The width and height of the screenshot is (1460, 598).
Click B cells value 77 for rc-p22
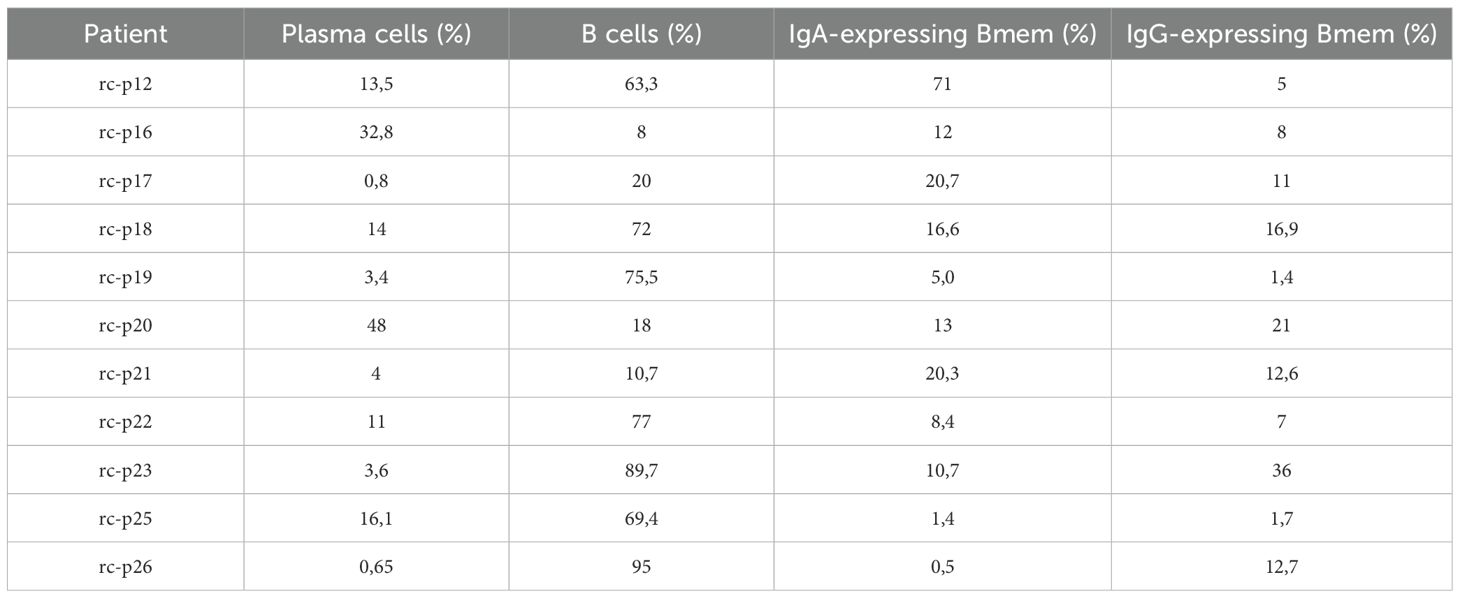pos(641,422)
